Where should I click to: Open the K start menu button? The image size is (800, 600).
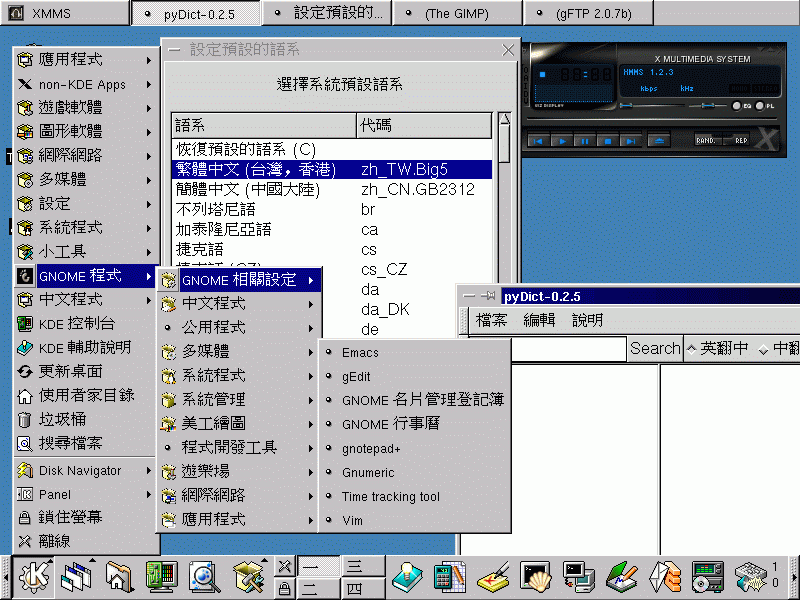coord(35,577)
